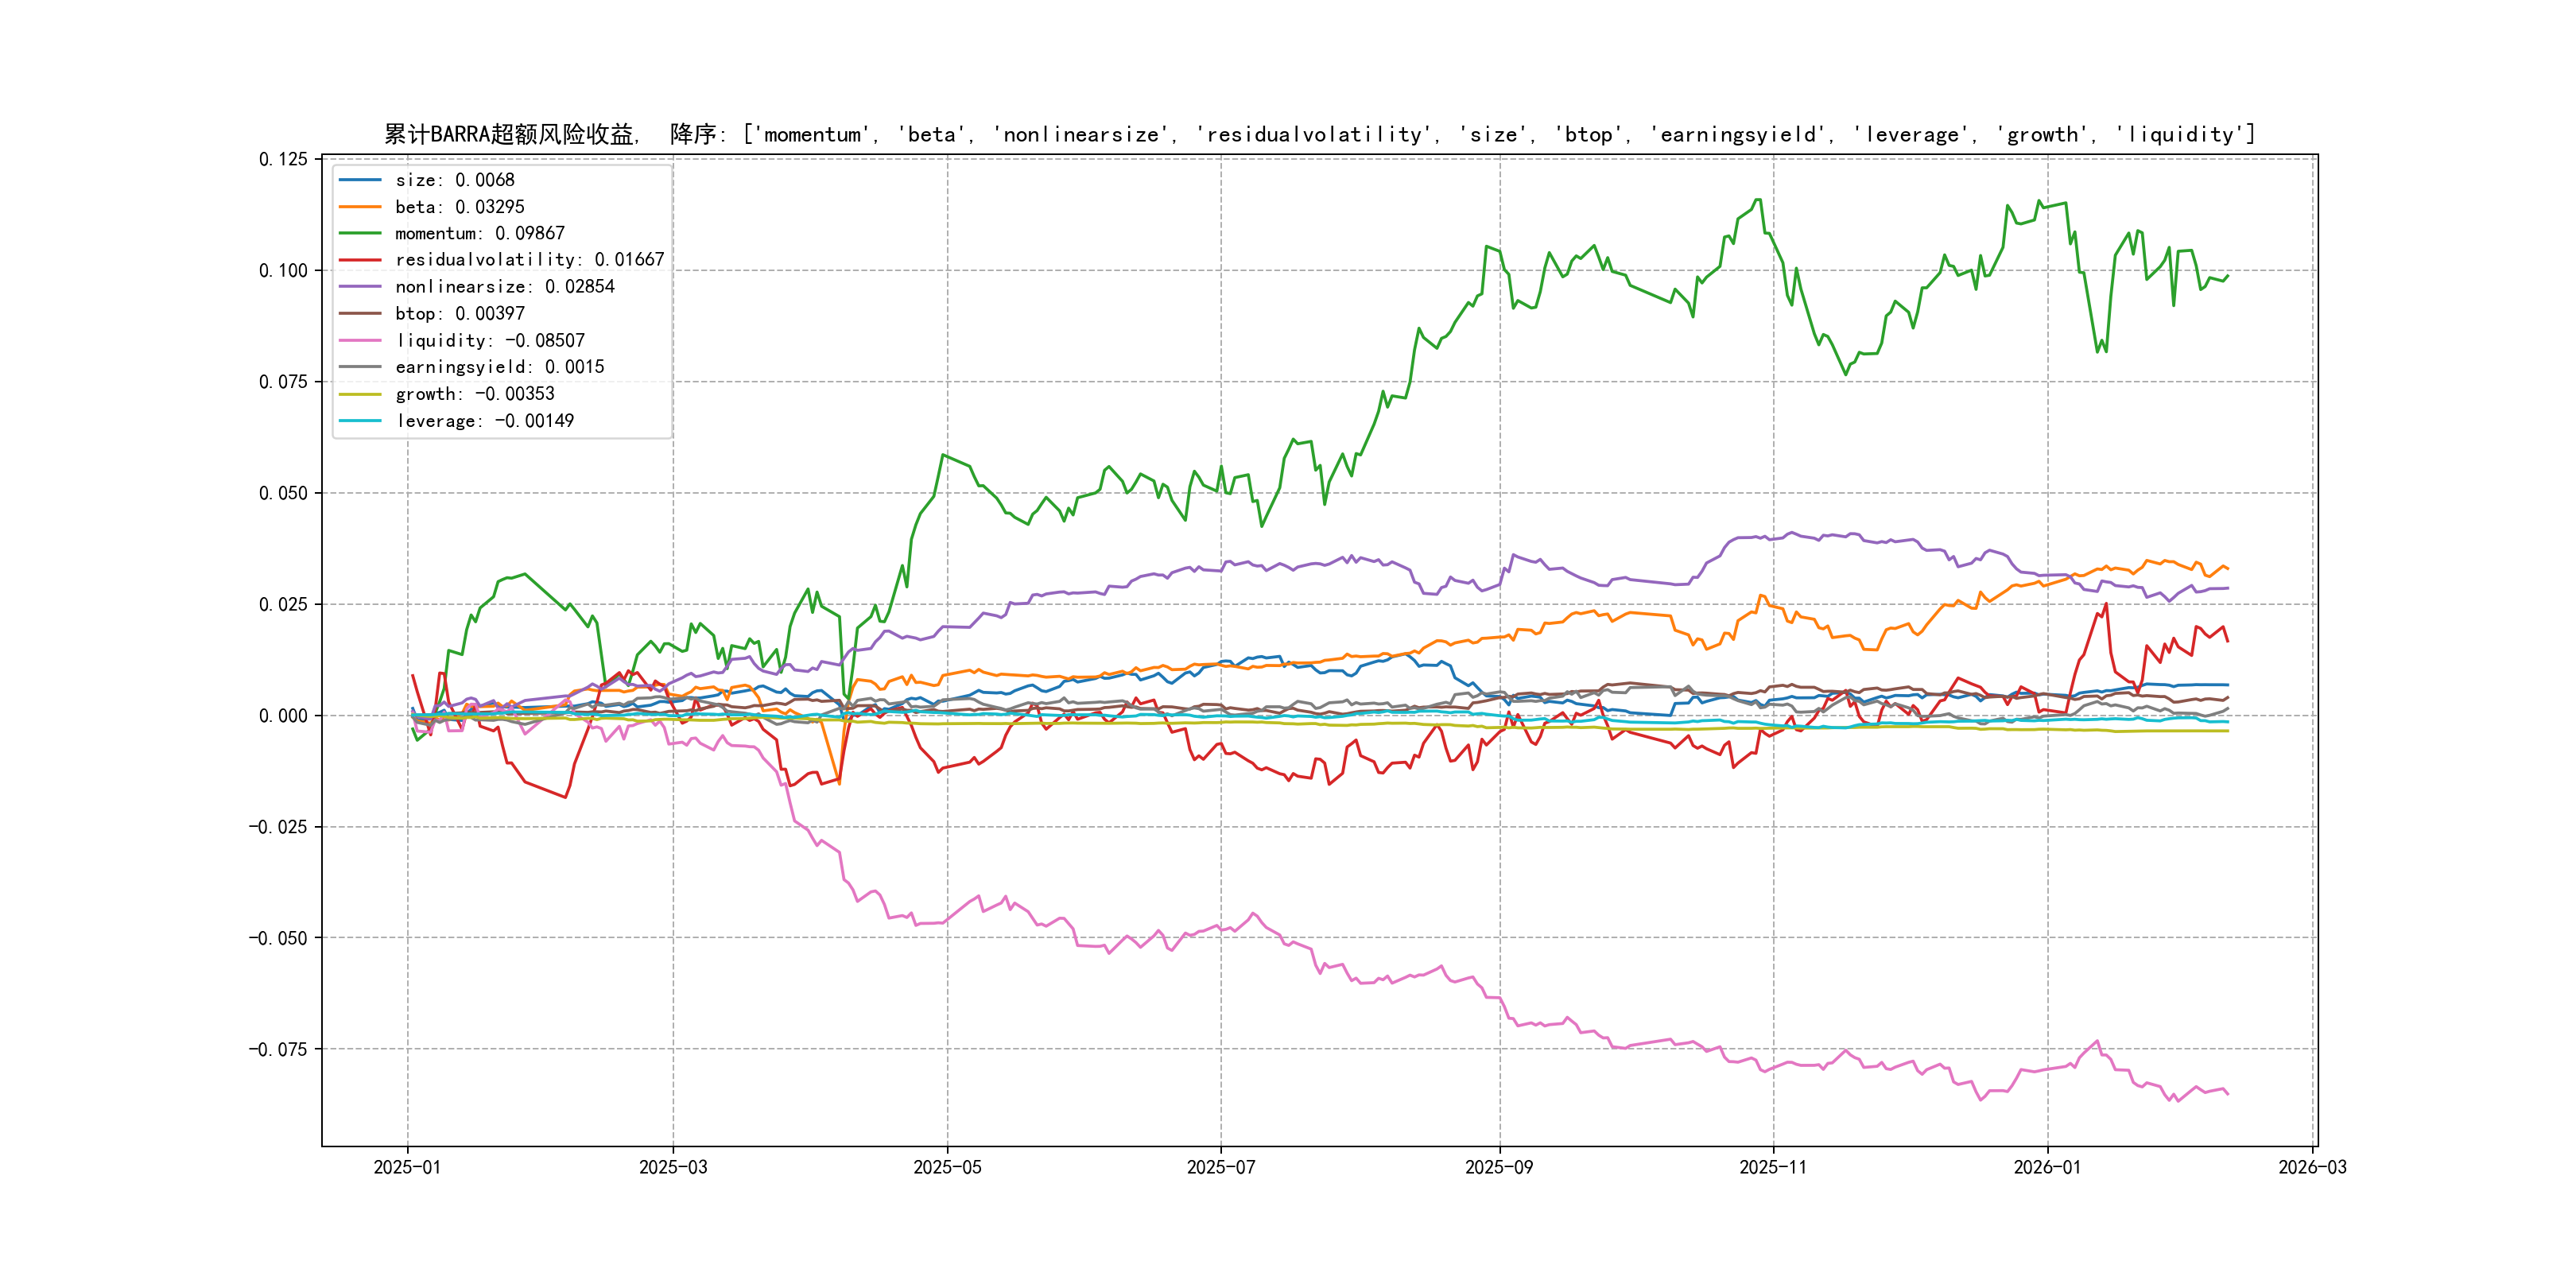Click the 'earningsyield: 0.0015' legend label

(499, 367)
